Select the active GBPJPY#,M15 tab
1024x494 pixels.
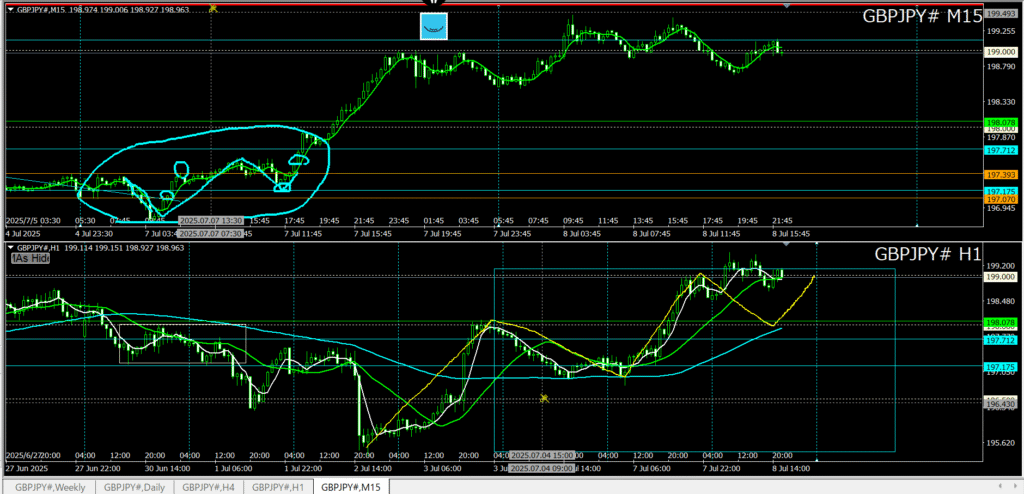tap(350, 487)
